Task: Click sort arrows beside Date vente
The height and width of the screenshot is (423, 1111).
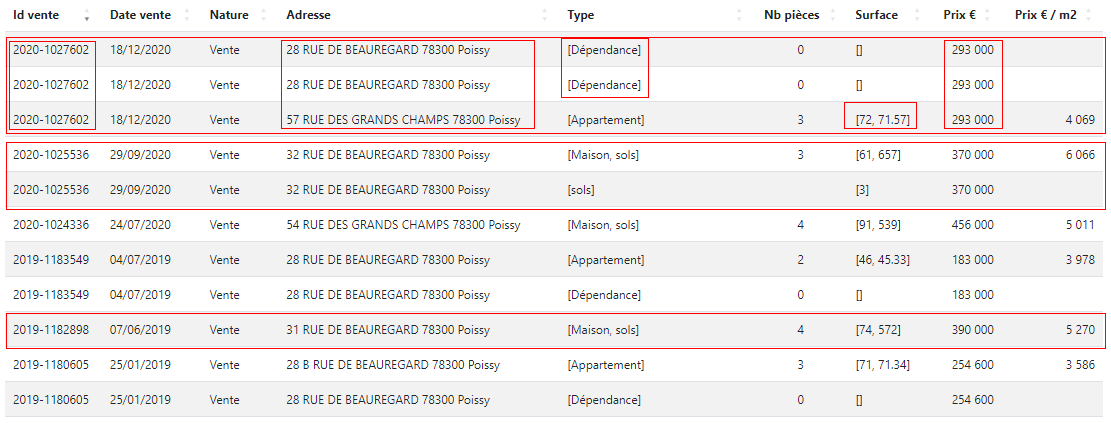Action: [187, 16]
